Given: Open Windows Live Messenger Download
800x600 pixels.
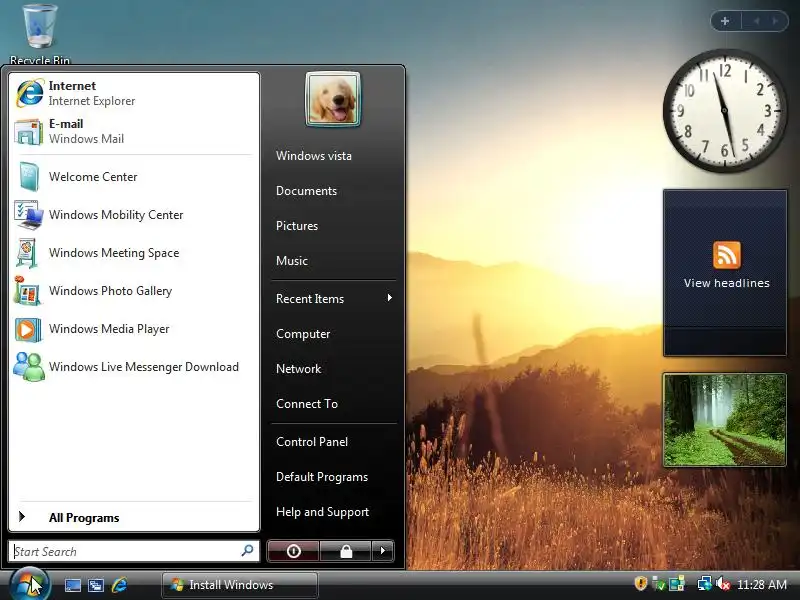Looking at the screenshot, I should click(134, 367).
